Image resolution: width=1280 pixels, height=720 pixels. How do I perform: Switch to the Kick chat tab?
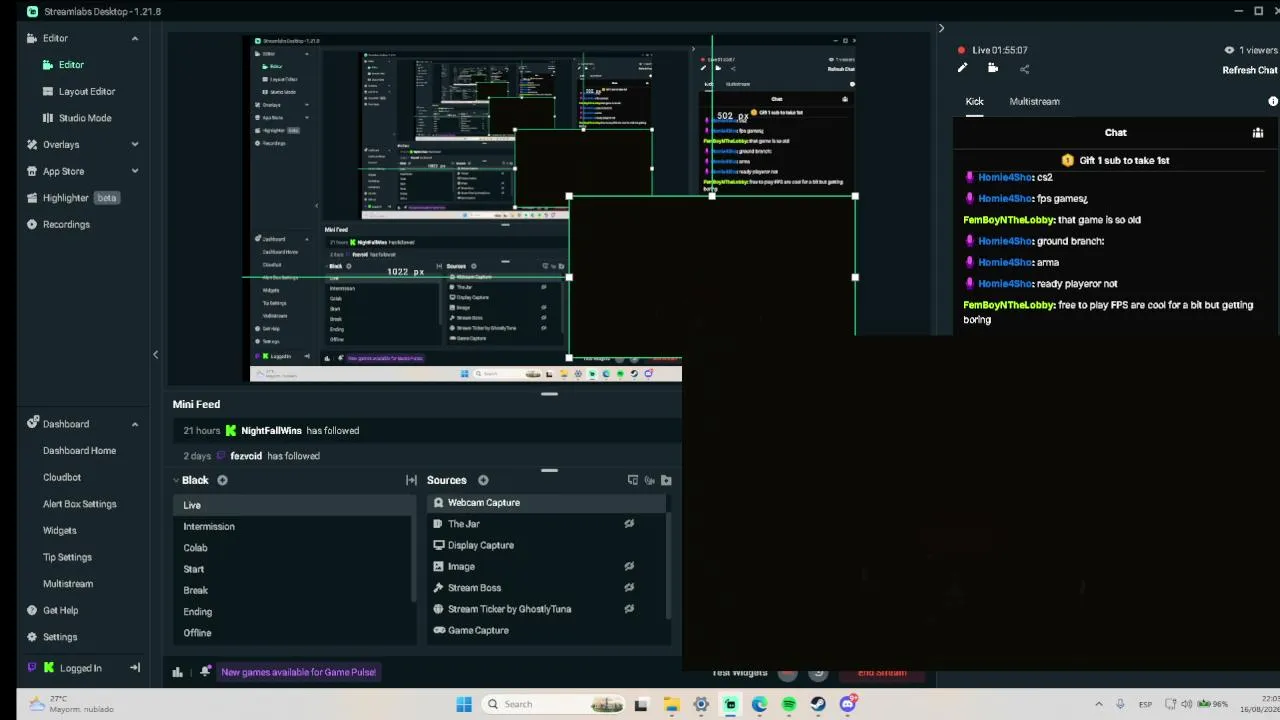click(974, 102)
